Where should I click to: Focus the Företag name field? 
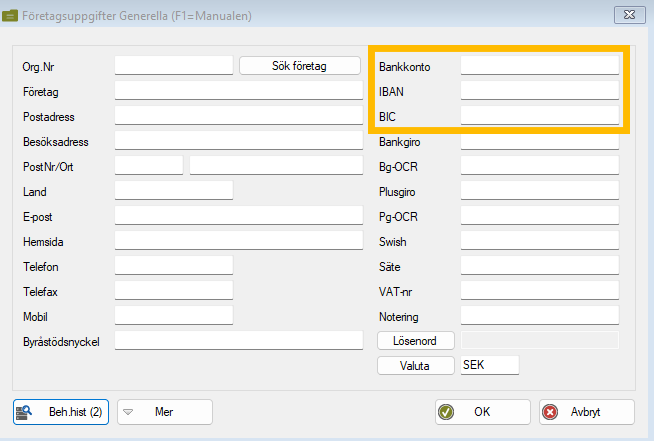tap(238, 91)
